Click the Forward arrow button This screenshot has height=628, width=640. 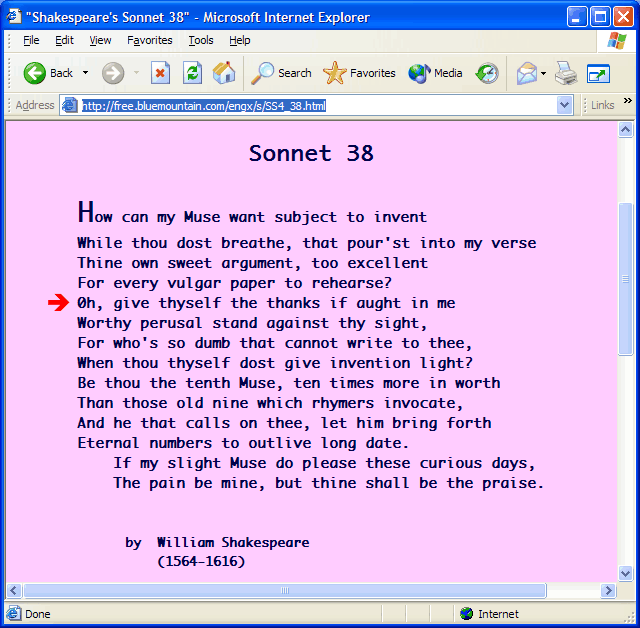click(x=113, y=73)
